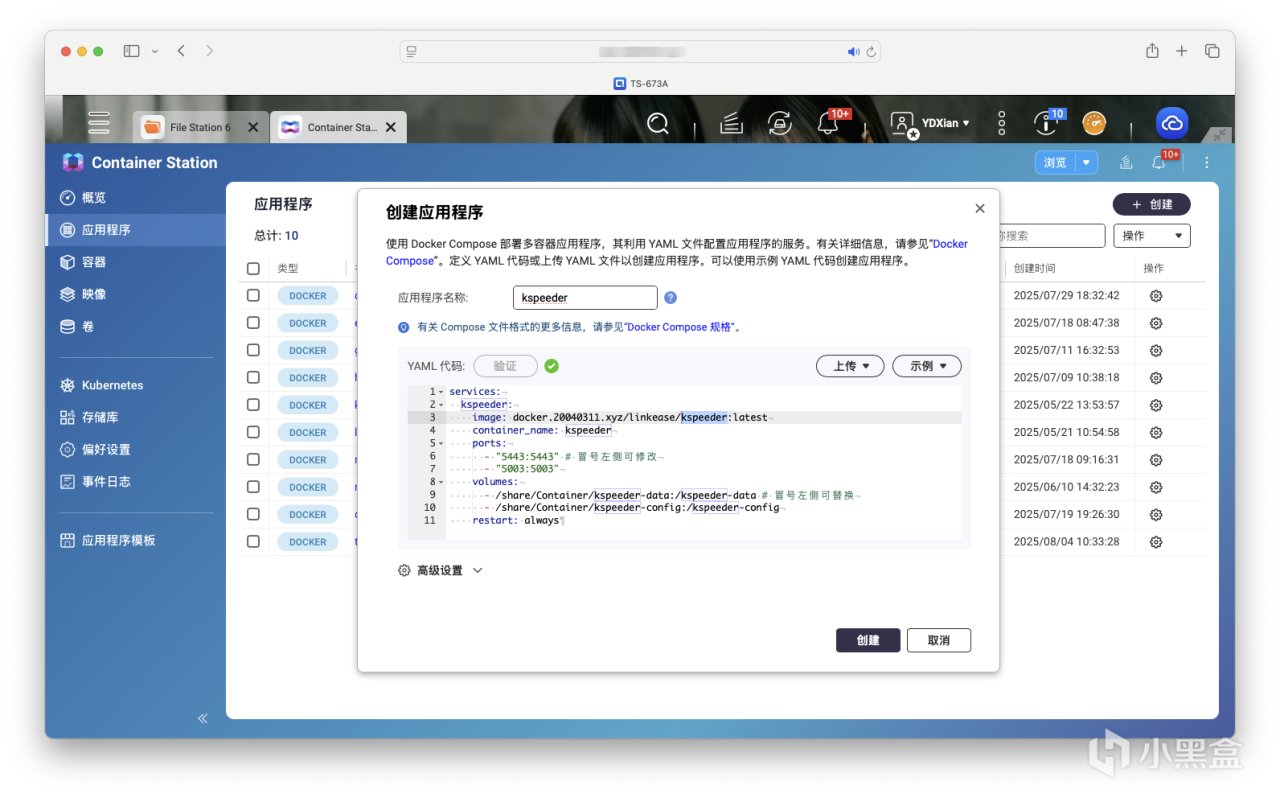Image resolution: width=1280 pixels, height=798 pixels.
Task: Open the gear for the row 2025/07/18 08:47:38
Action: pyautogui.click(x=1156, y=323)
